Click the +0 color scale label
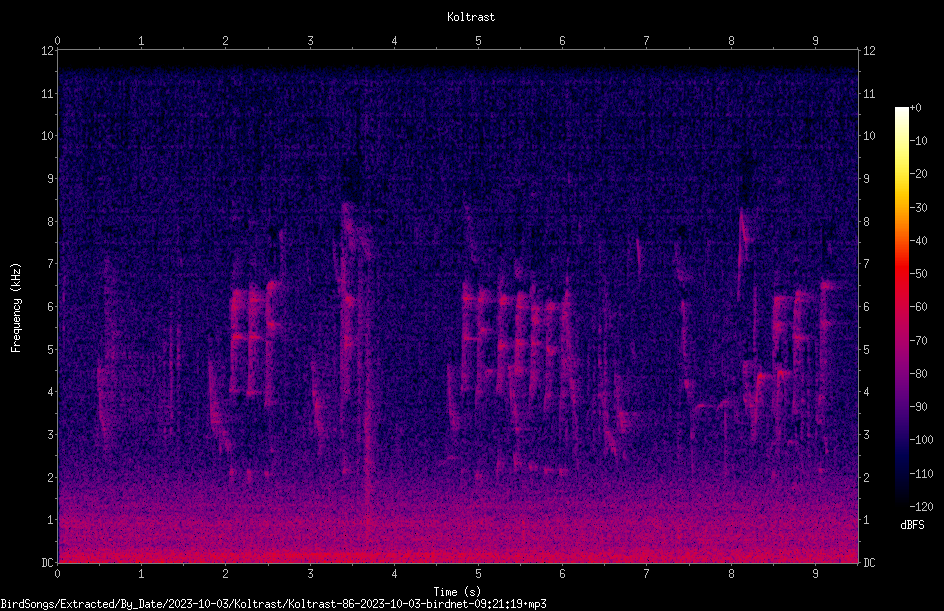 [915, 108]
